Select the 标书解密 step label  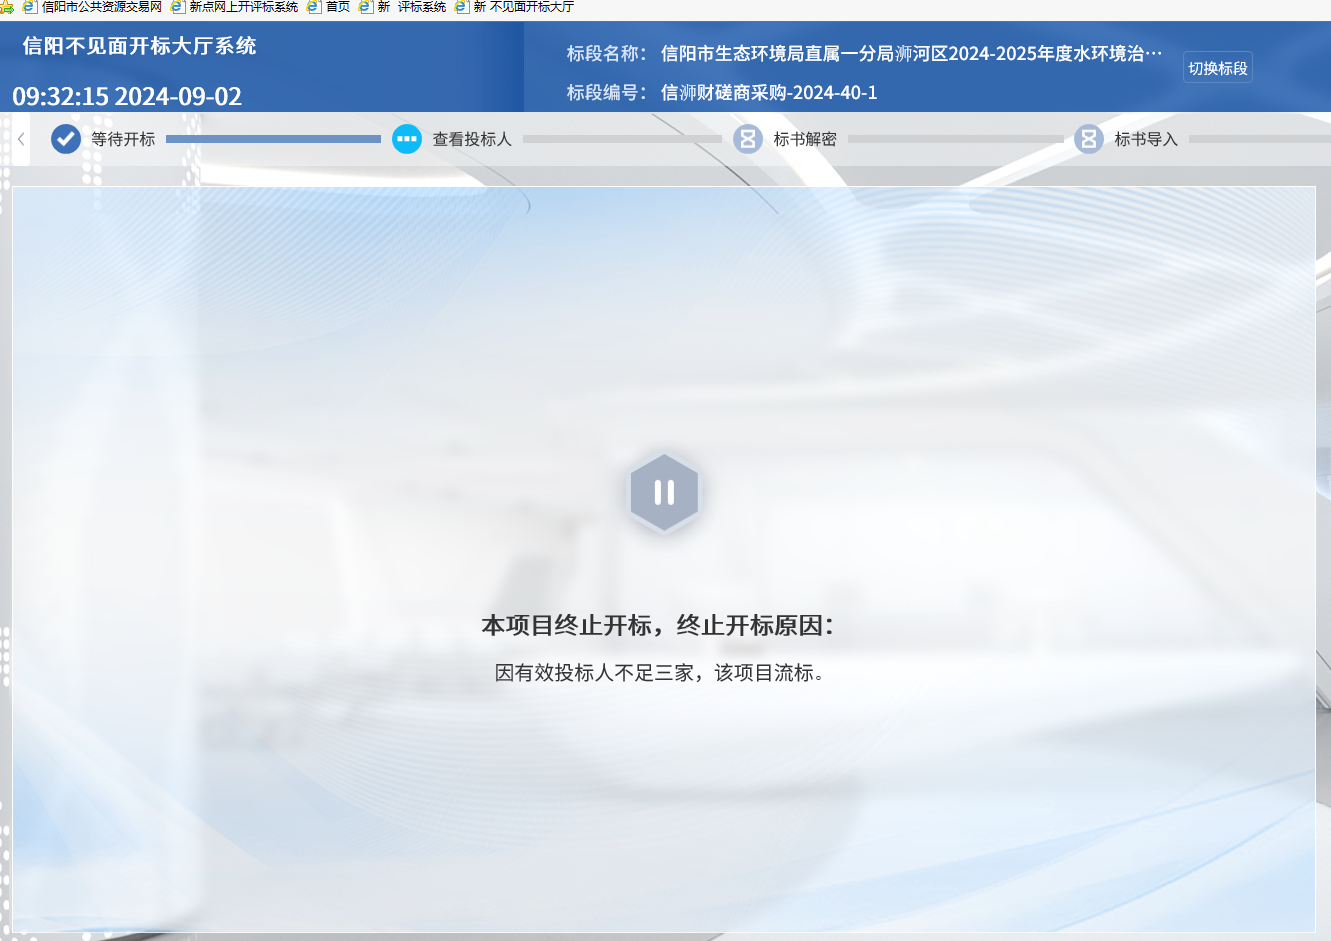tap(805, 139)
